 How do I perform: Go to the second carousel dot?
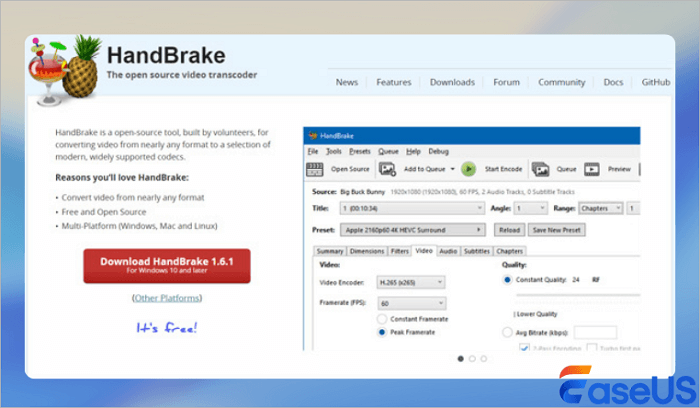472,357
